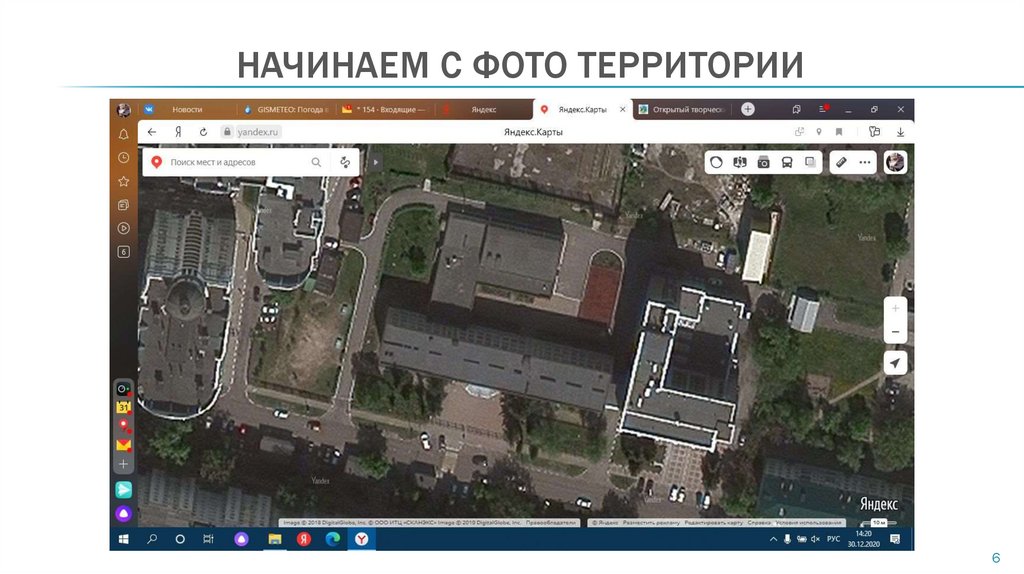
Task: Click the search field for places and addresses
Action: tap(235, 162)
